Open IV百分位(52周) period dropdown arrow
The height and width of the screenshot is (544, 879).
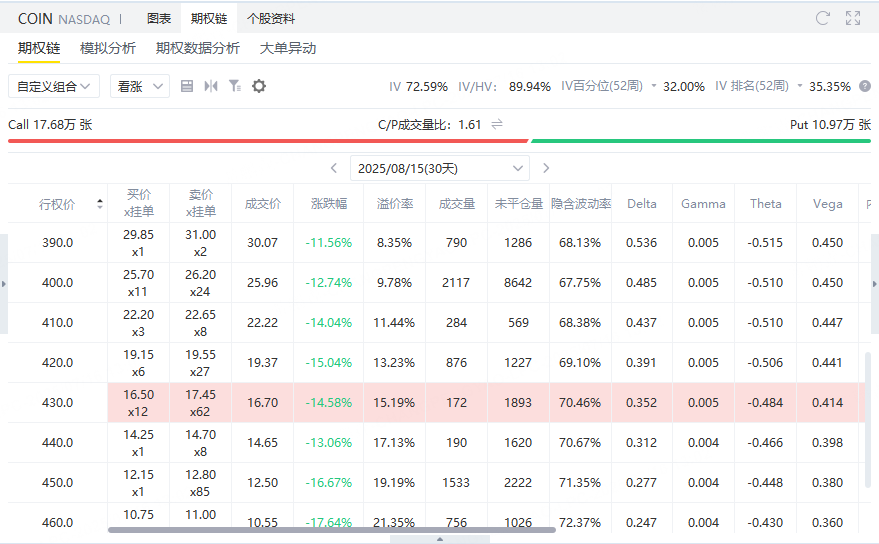[654, 86]
